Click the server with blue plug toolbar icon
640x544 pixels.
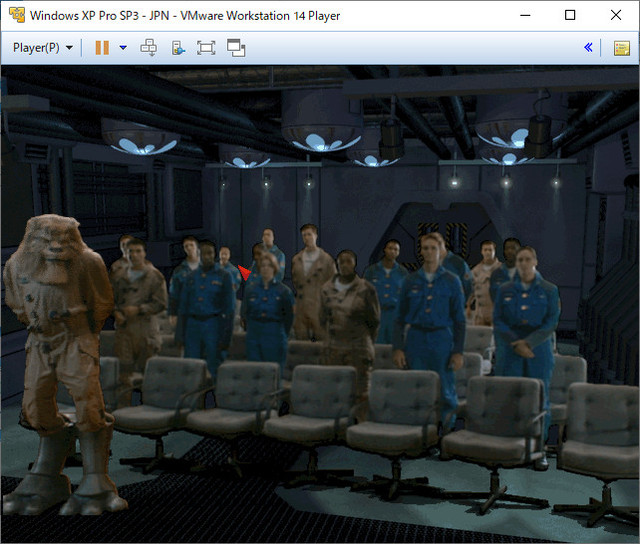(178, 48)
